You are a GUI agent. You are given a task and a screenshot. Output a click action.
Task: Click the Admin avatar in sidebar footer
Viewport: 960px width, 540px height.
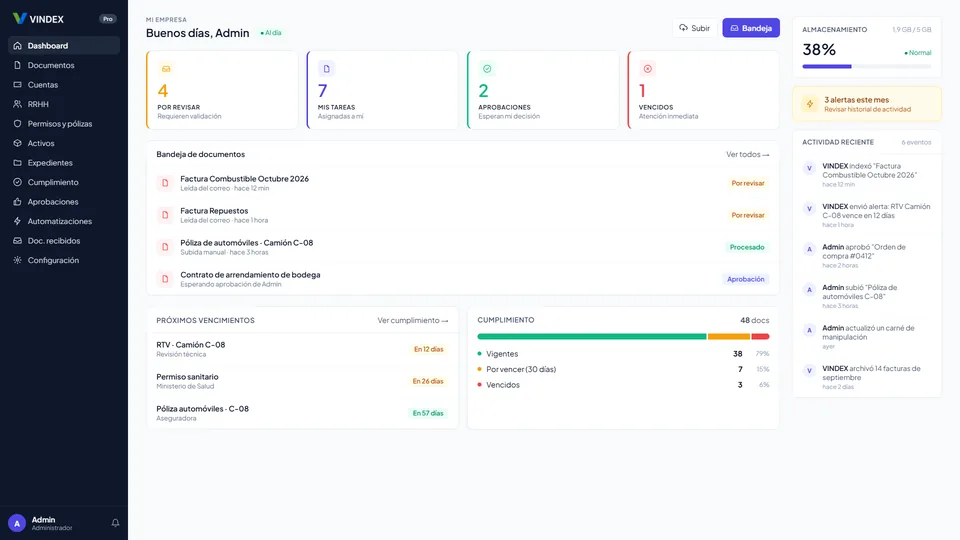point(17,523)
